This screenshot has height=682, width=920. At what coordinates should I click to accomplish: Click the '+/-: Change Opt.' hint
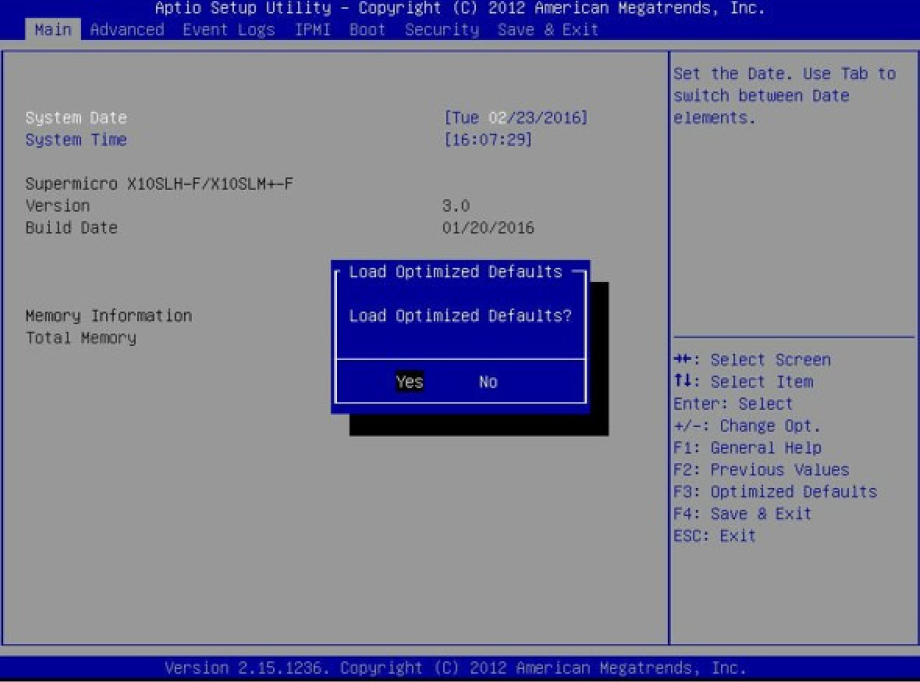point(747,426)
